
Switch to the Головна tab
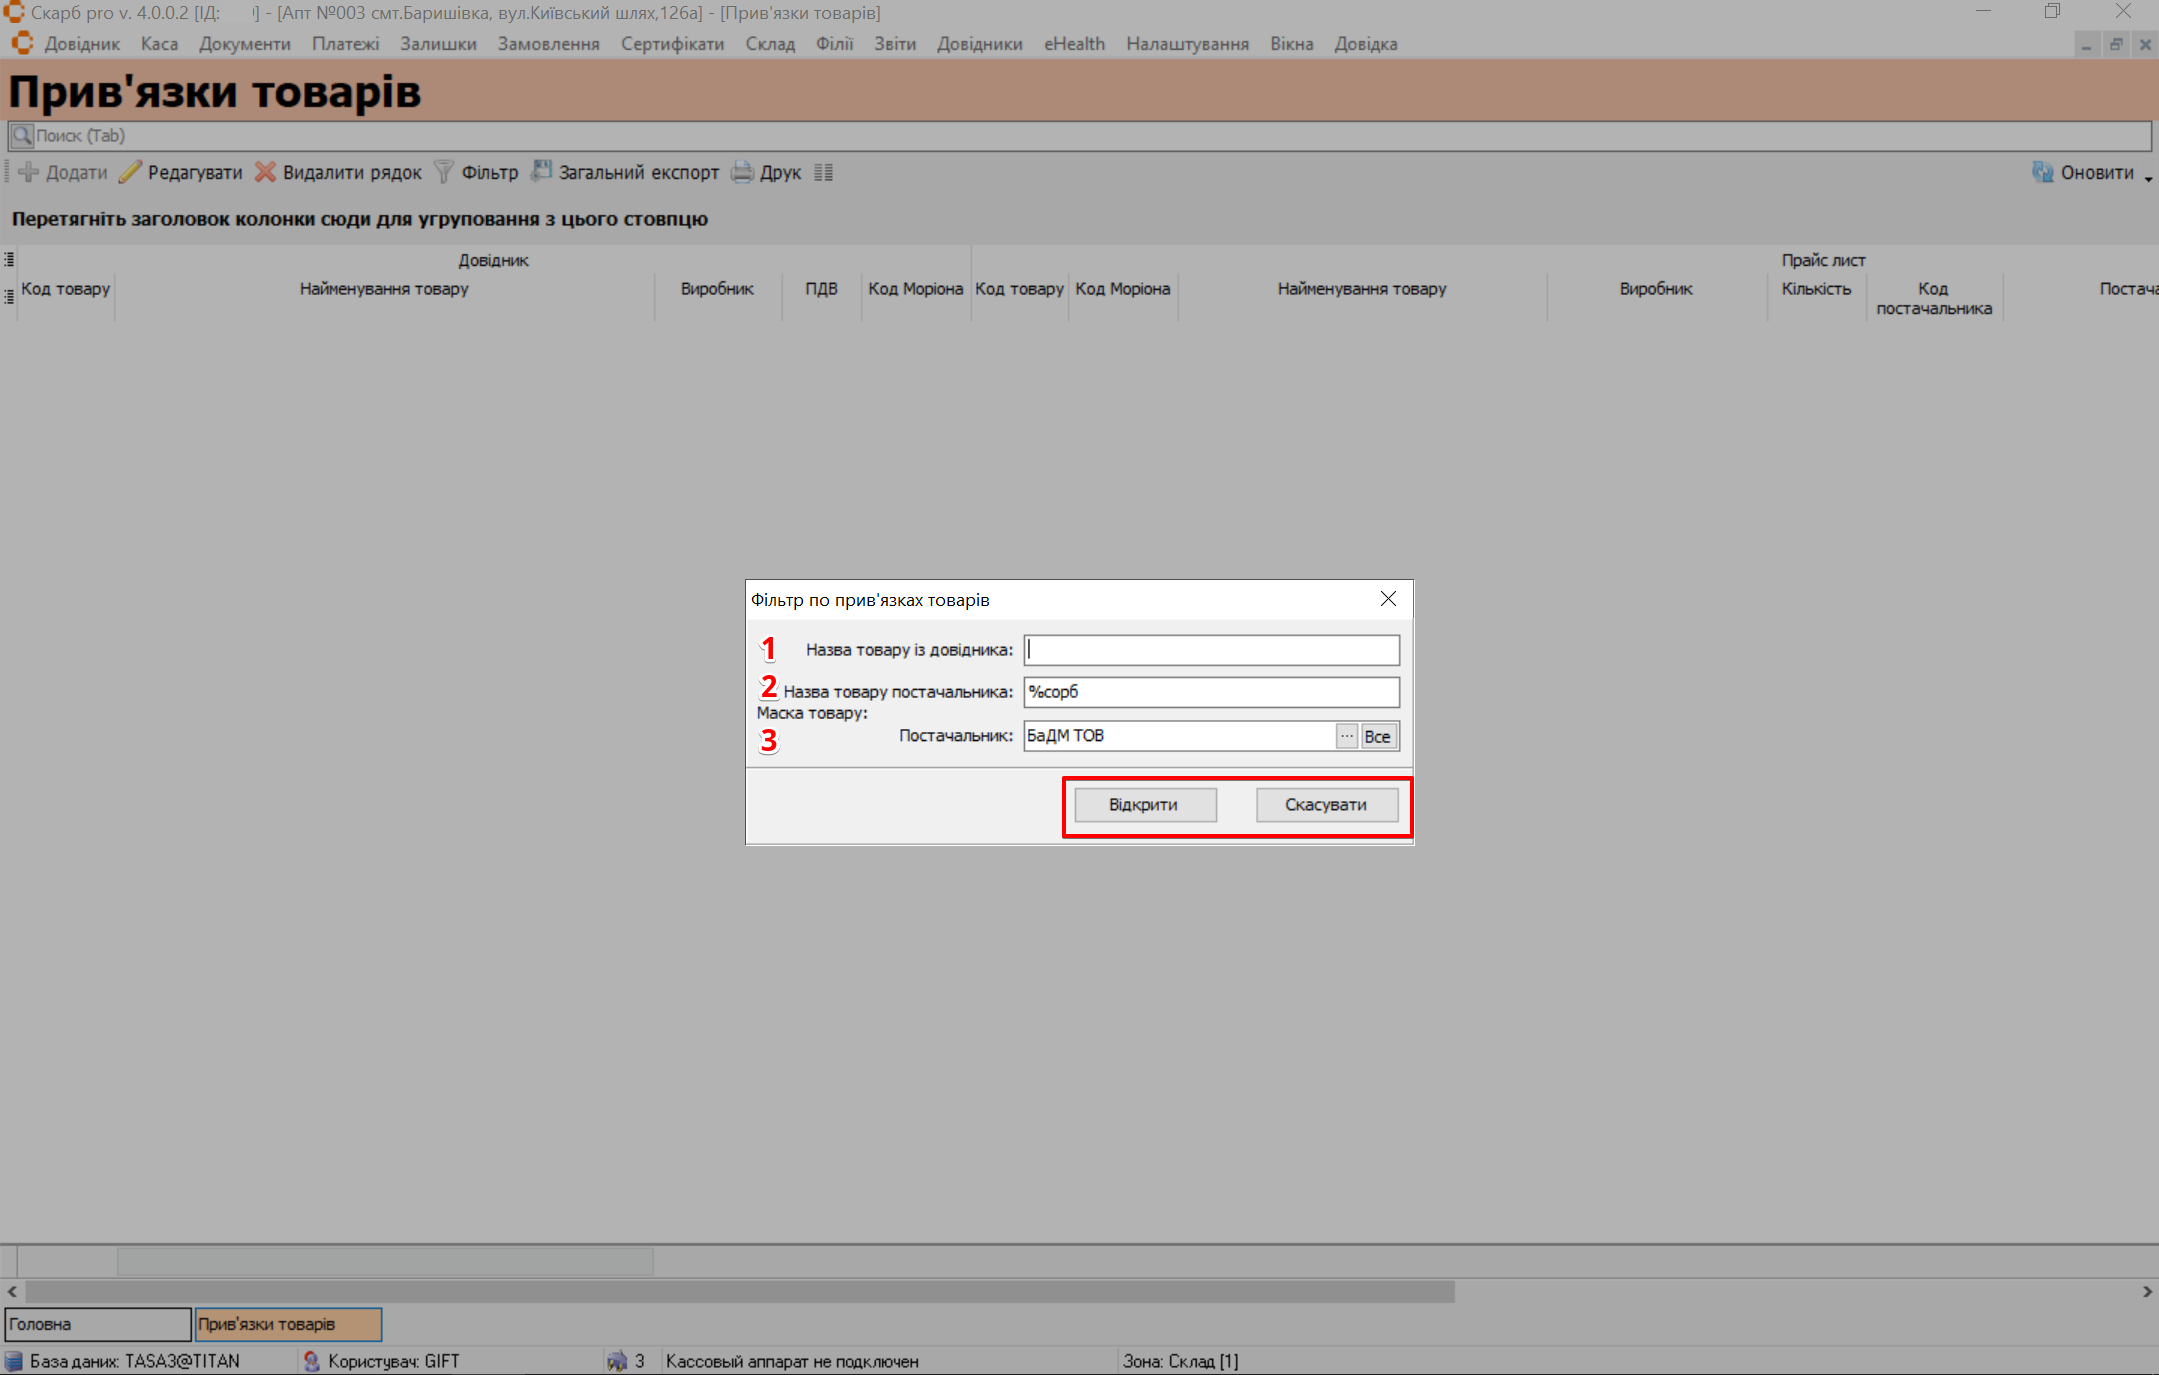[97, 1324]
